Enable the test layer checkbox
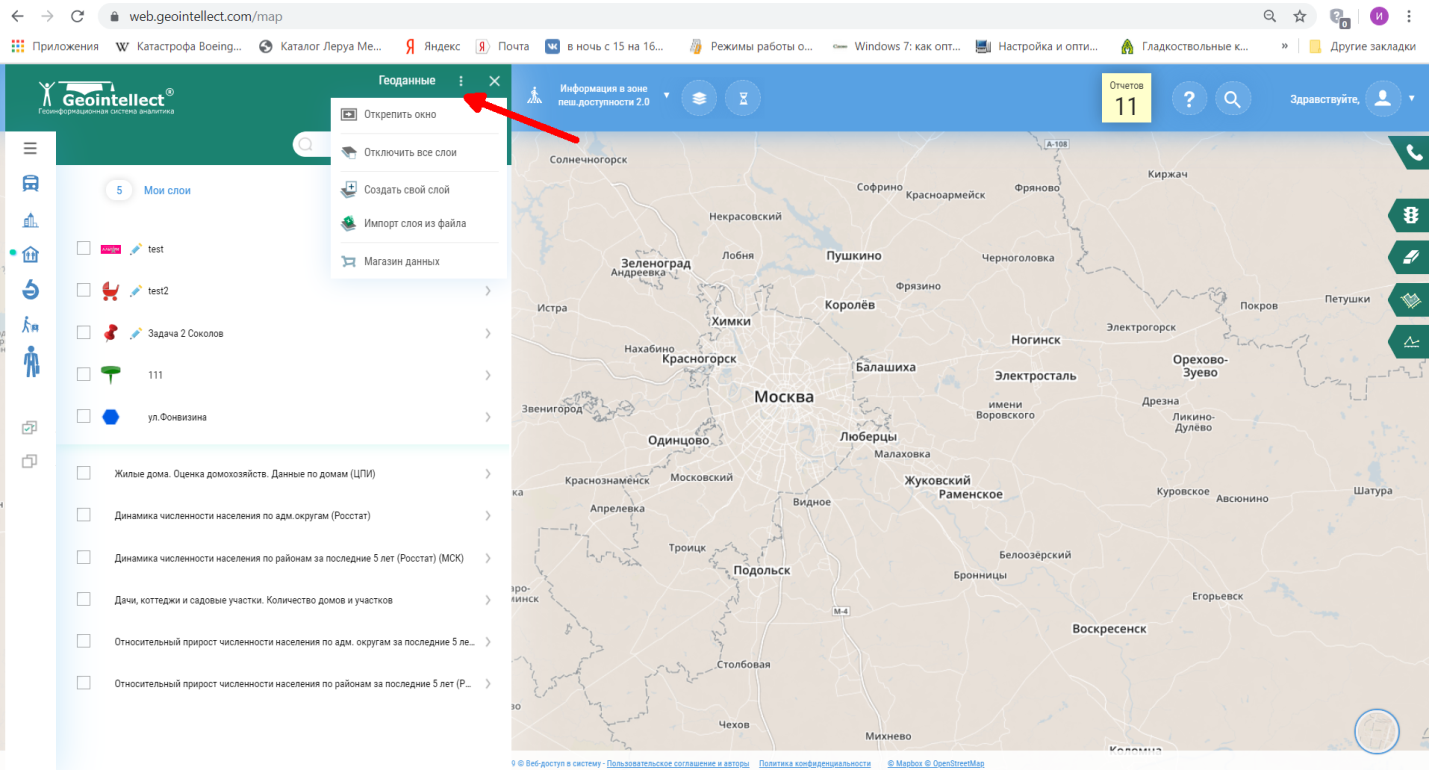 coord(84,249)
